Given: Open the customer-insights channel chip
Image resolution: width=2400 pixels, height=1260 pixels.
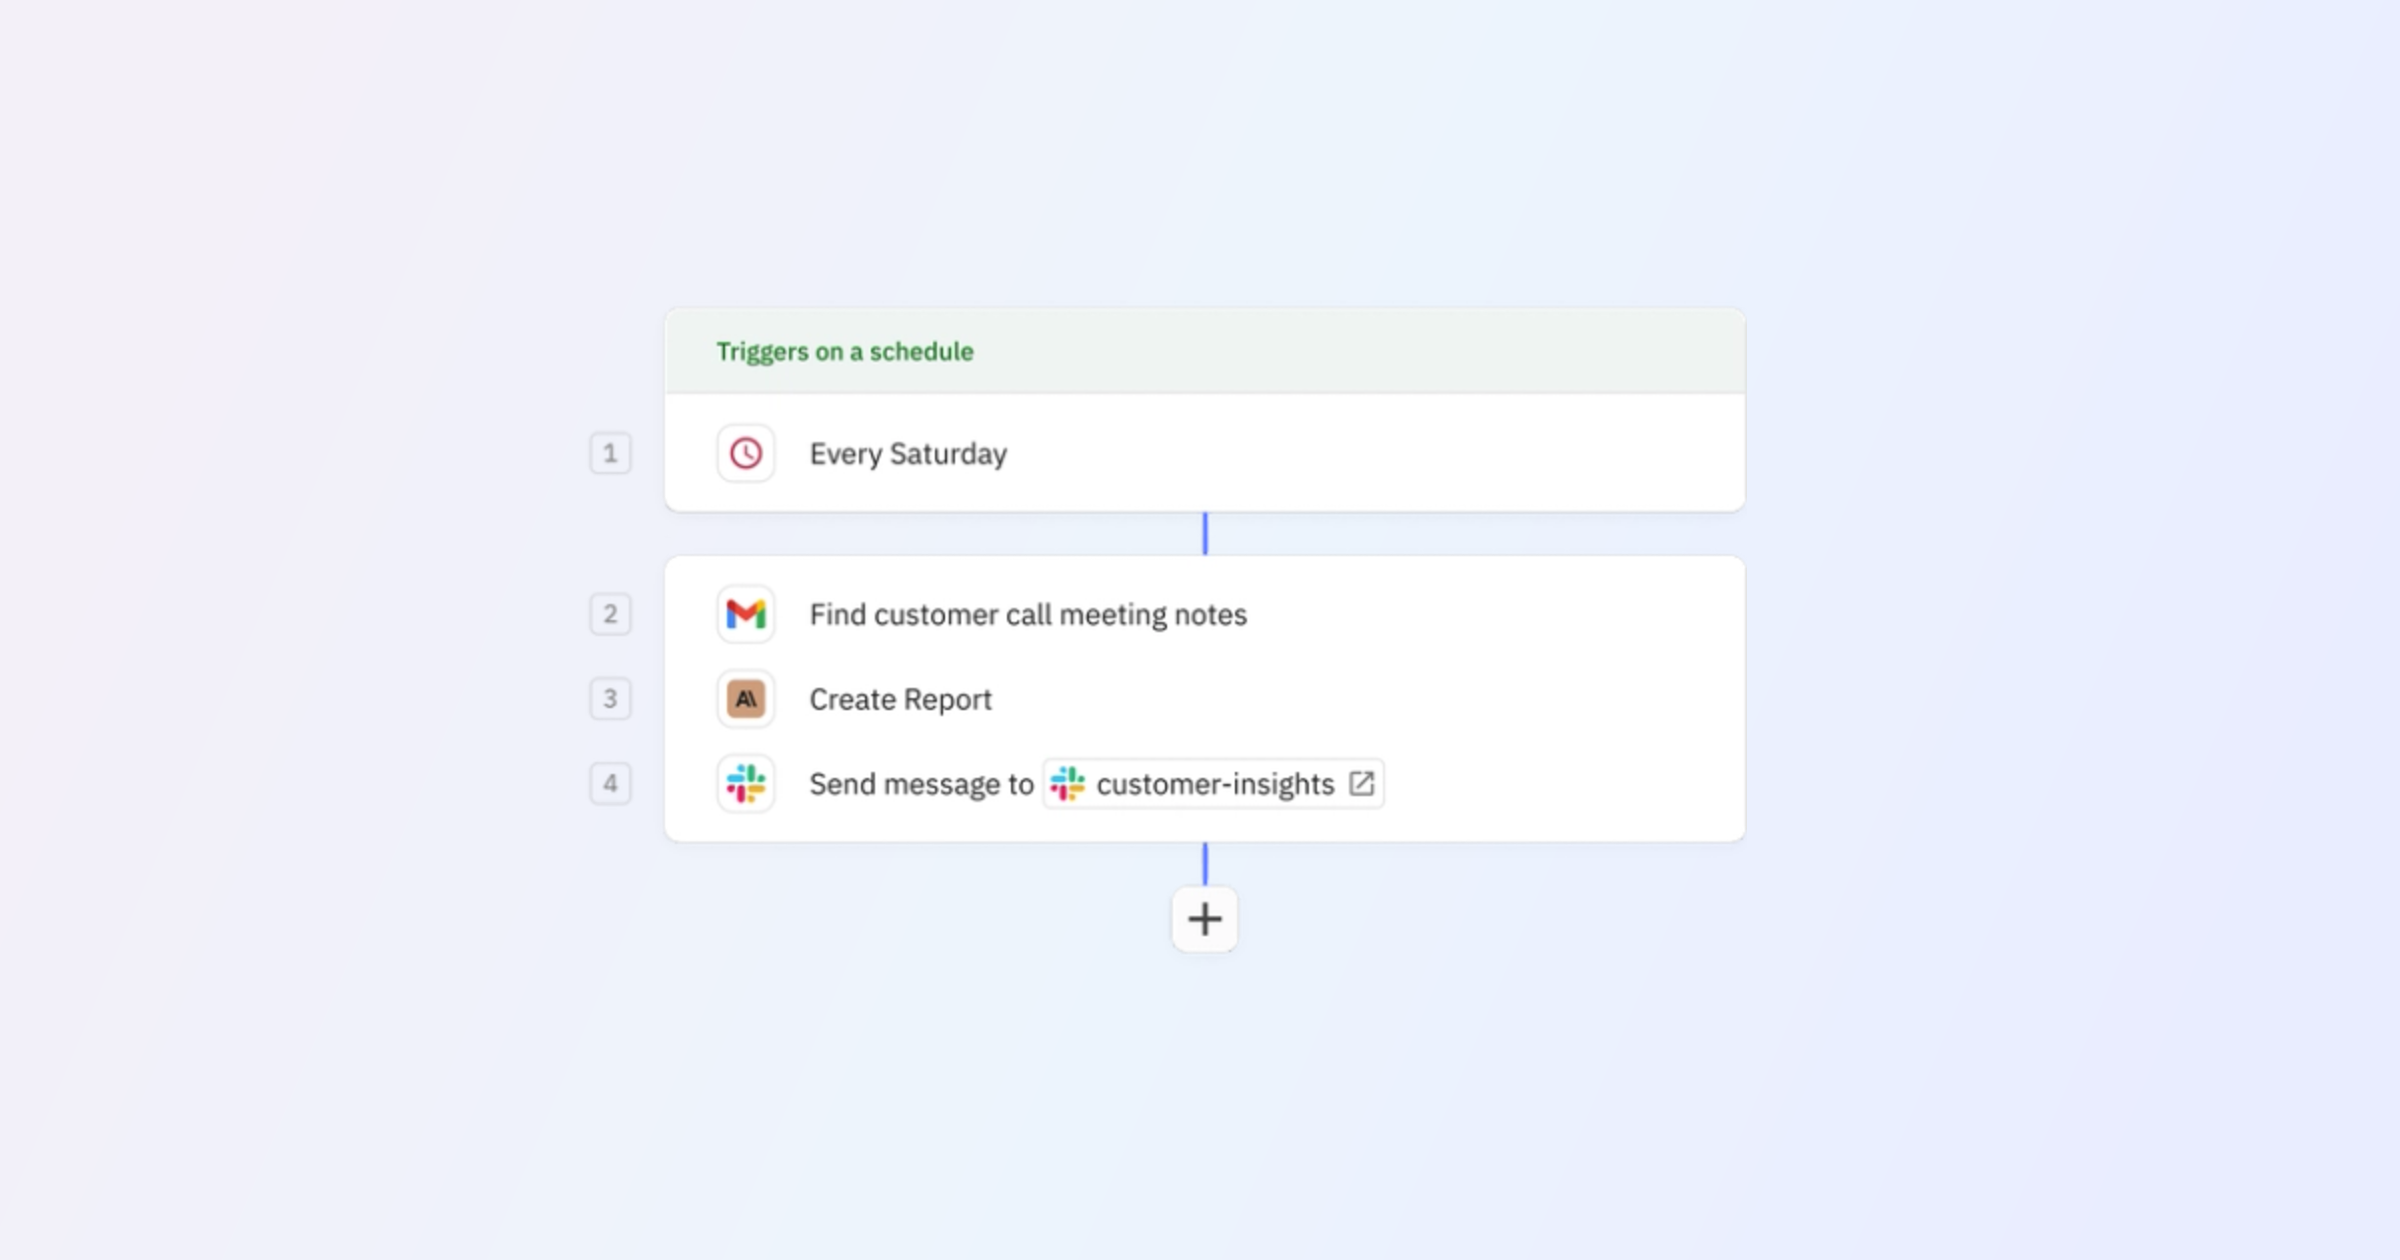Looking at the screenshot, I should 1213,784.
